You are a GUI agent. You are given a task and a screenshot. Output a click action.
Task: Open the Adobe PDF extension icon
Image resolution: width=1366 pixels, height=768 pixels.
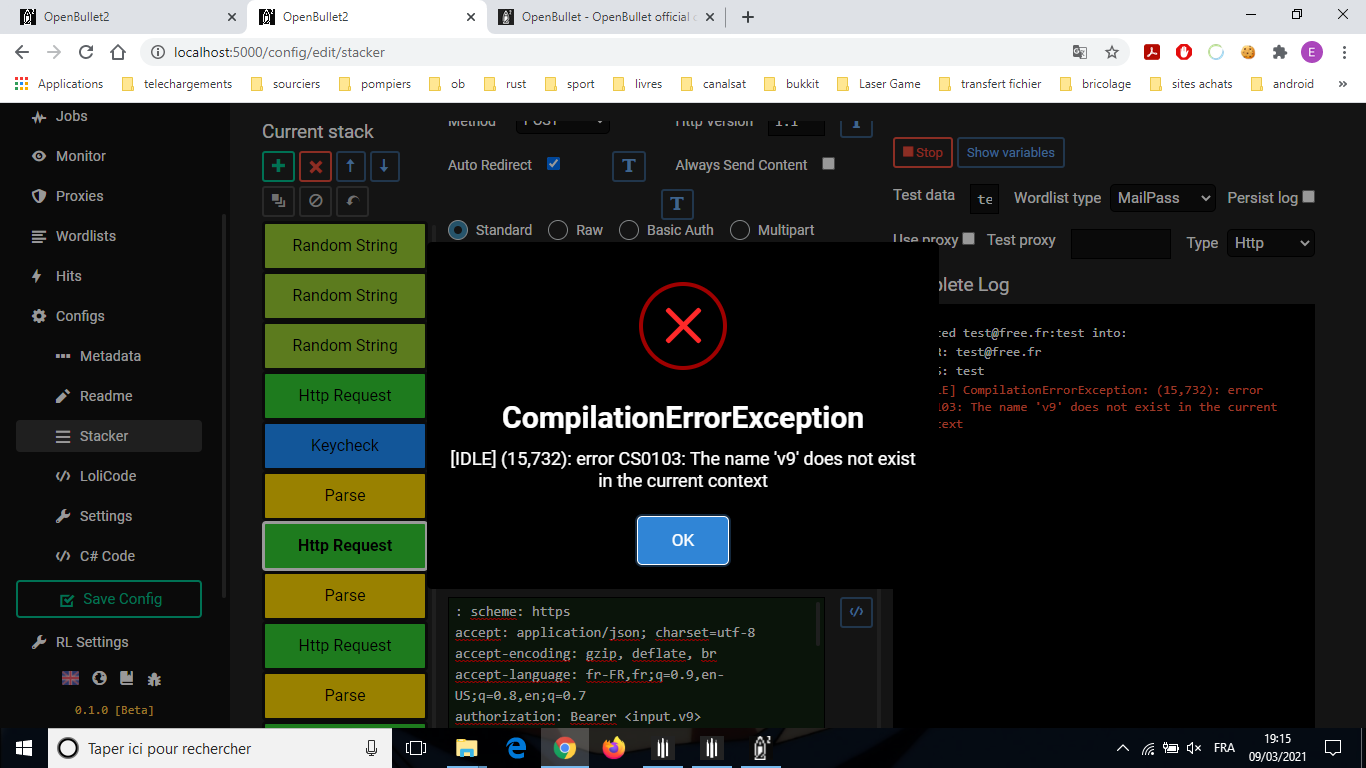(x=1152, y=52)
